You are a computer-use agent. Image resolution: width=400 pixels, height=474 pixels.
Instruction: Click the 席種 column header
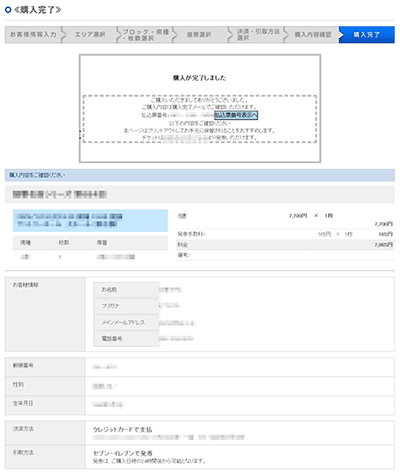click(26, 243)
